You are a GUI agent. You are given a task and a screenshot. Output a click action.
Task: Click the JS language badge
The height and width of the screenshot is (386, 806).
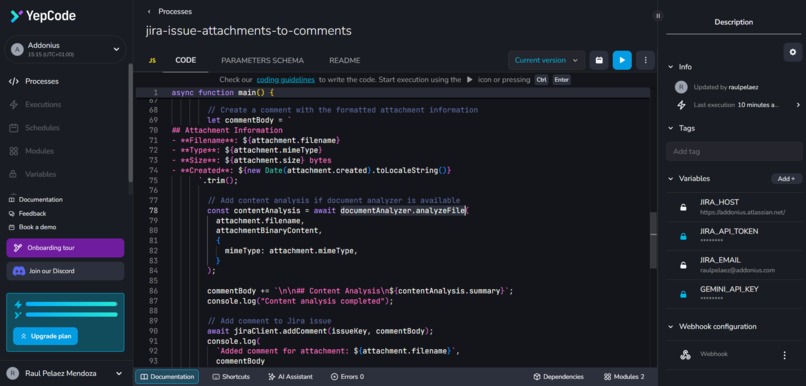[152, 61]
